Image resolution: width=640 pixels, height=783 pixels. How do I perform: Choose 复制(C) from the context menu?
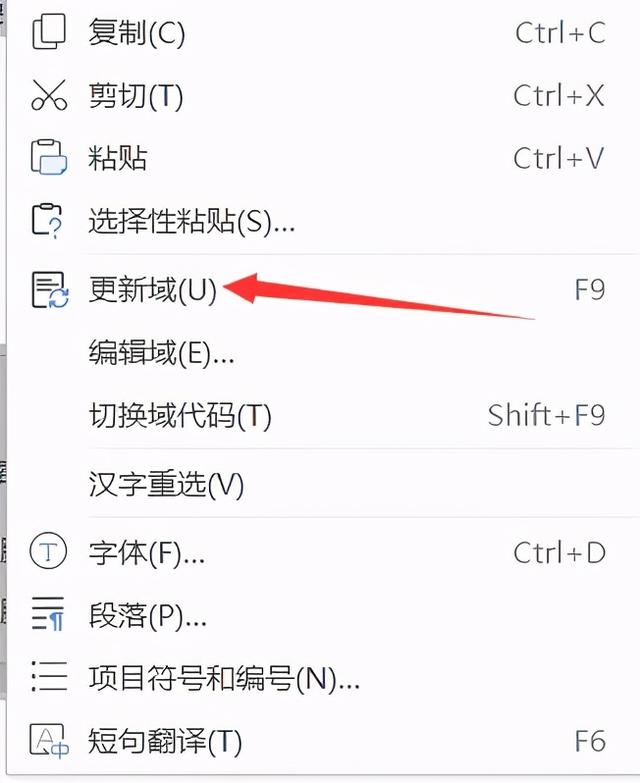click(320, 32)
